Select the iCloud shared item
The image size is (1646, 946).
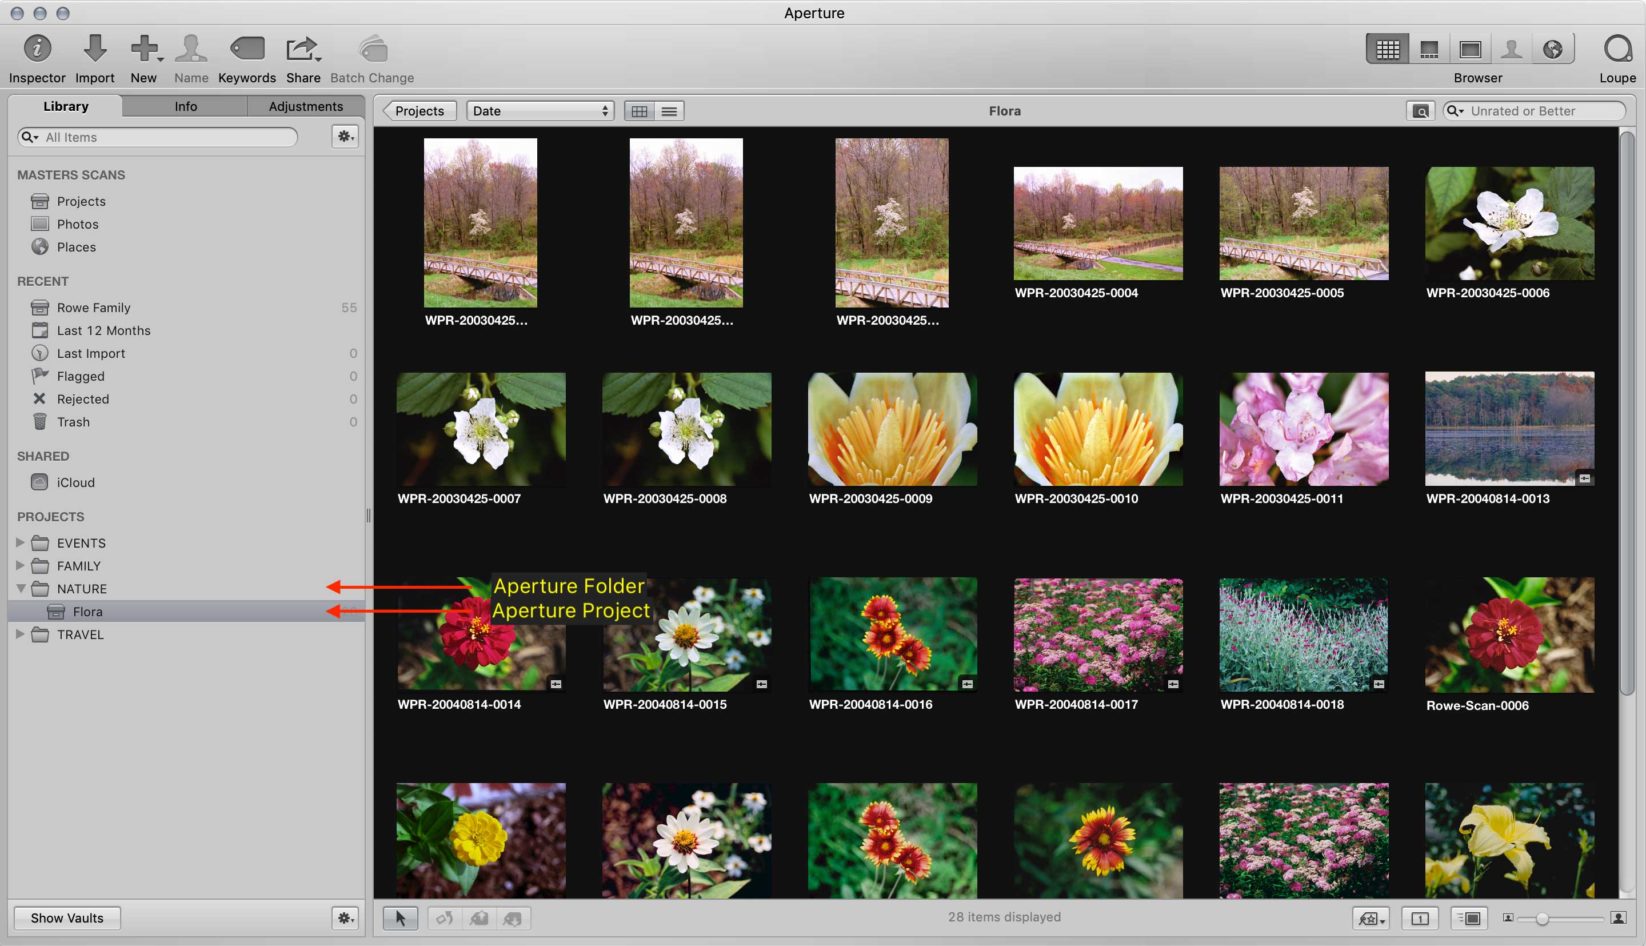[x=76, y=482]
